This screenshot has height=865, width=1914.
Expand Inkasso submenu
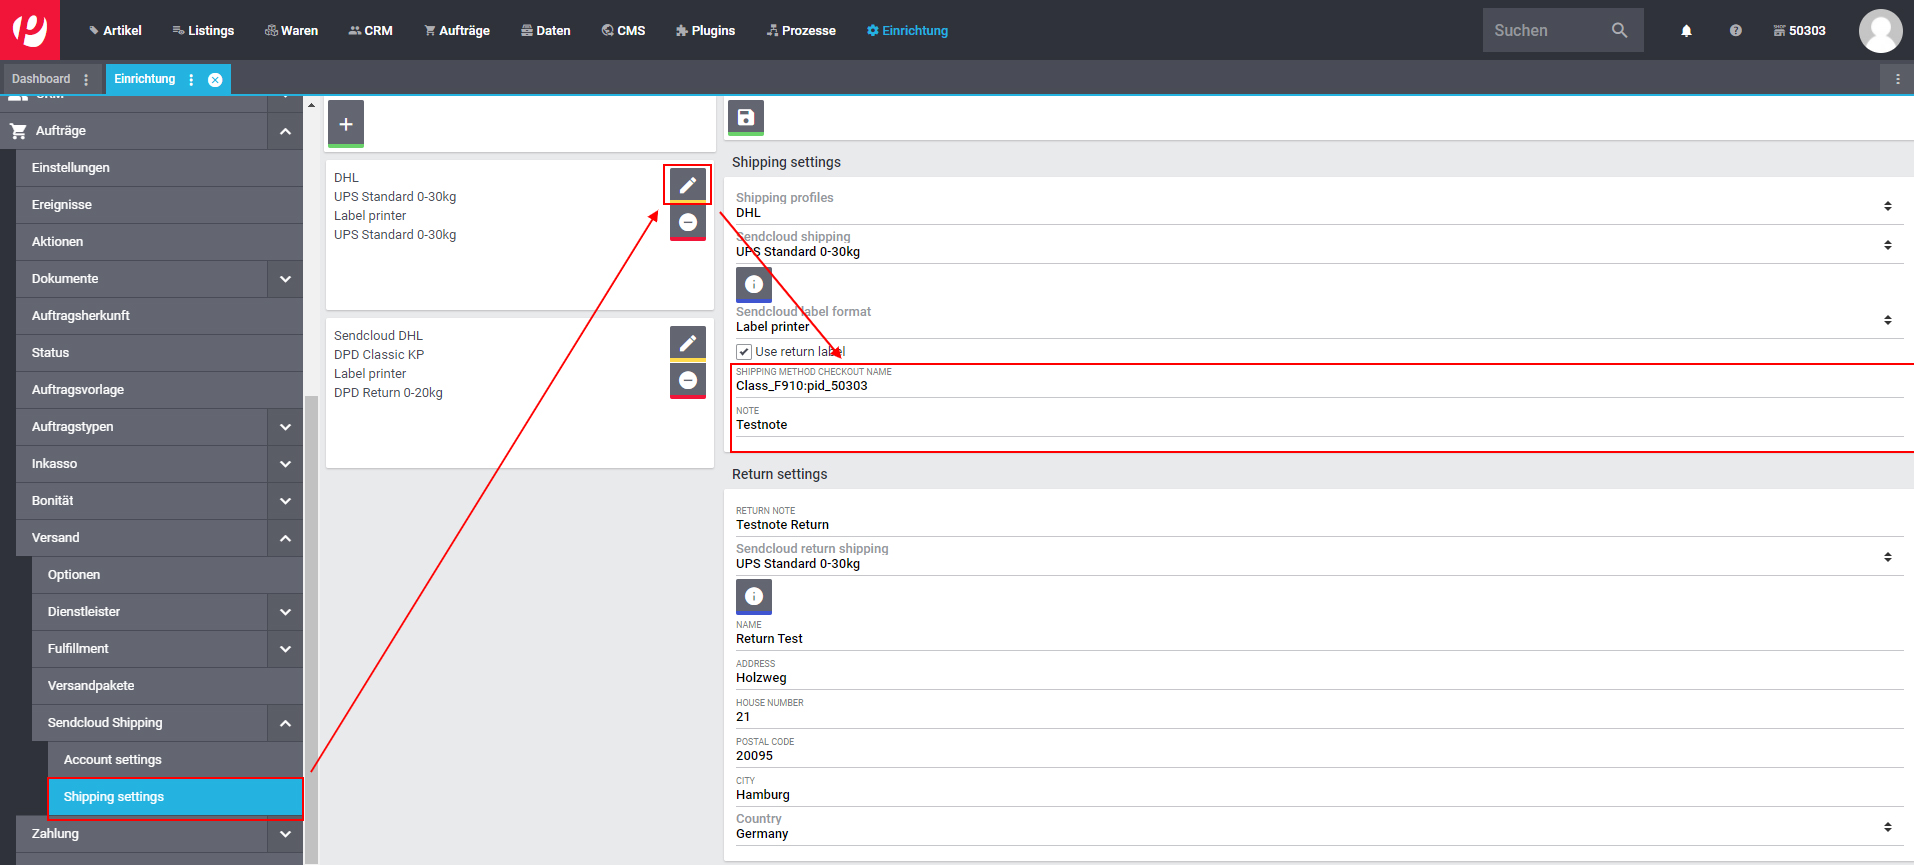[x=285, y=464]
